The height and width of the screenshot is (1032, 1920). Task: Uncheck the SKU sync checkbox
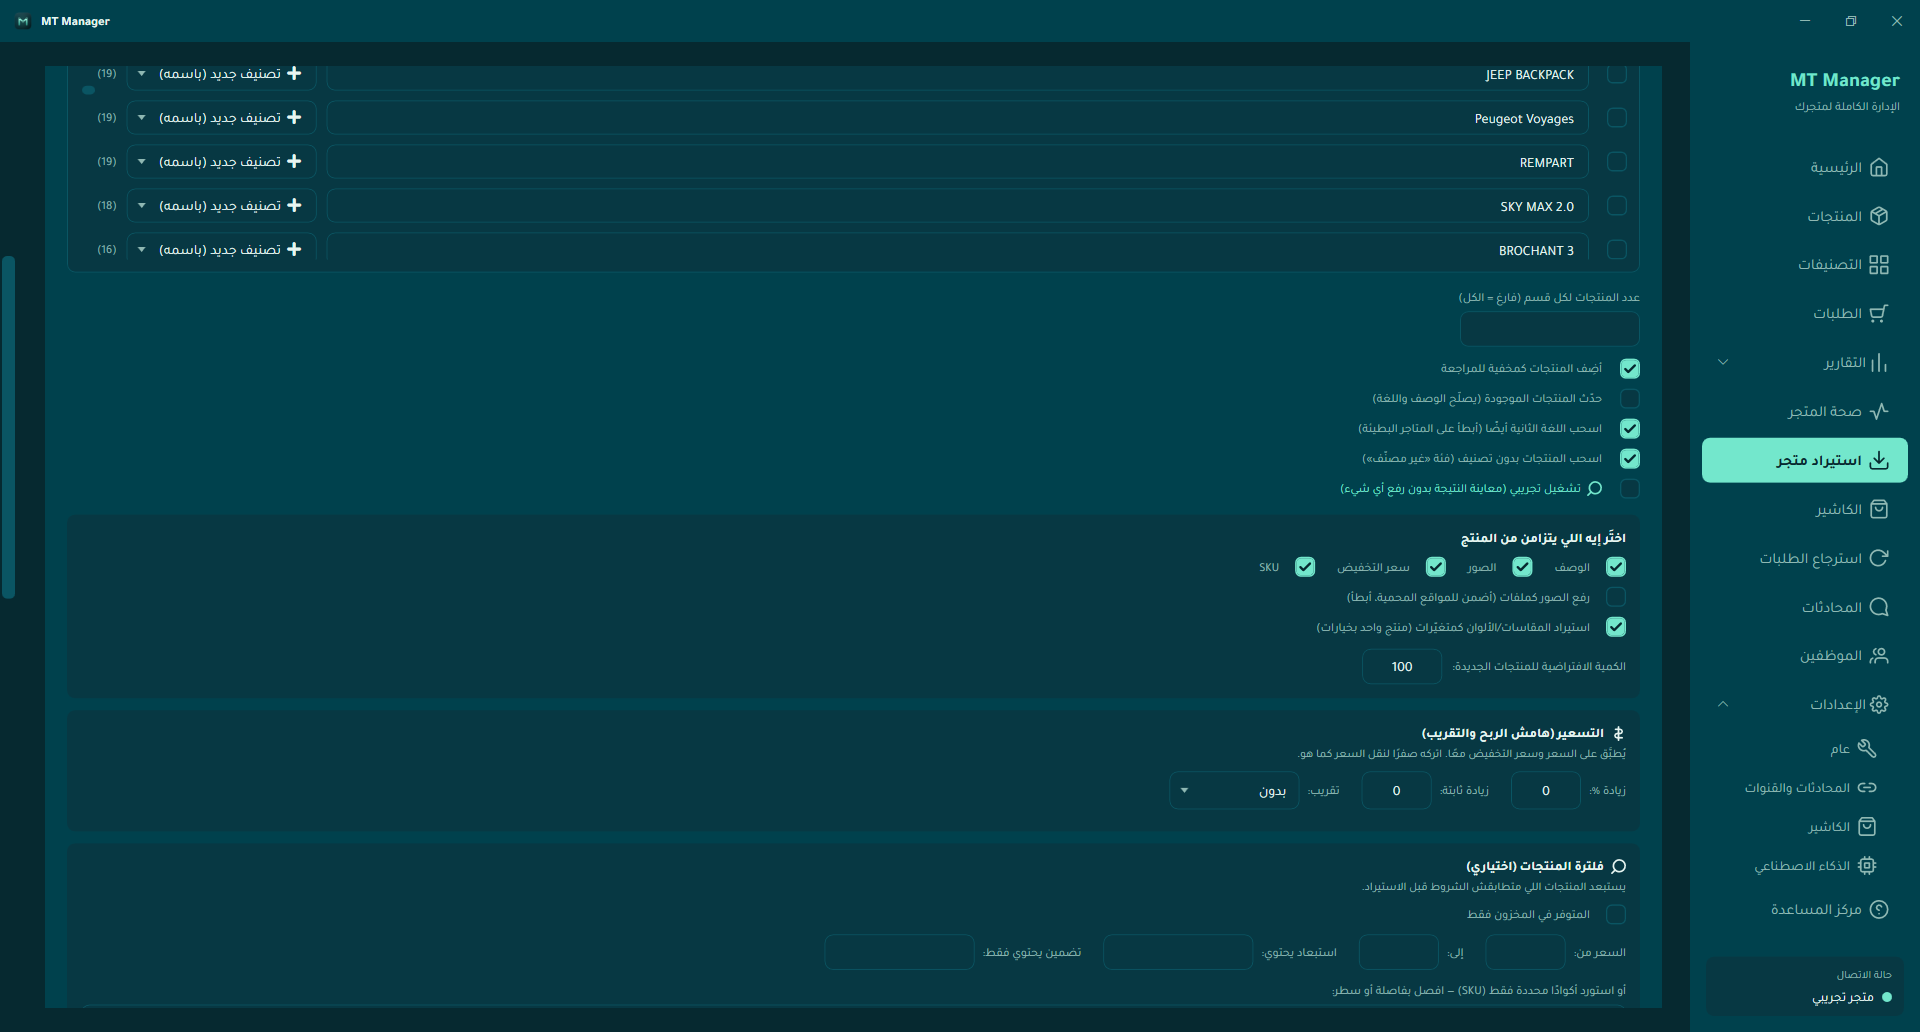tap(1305, 567)
